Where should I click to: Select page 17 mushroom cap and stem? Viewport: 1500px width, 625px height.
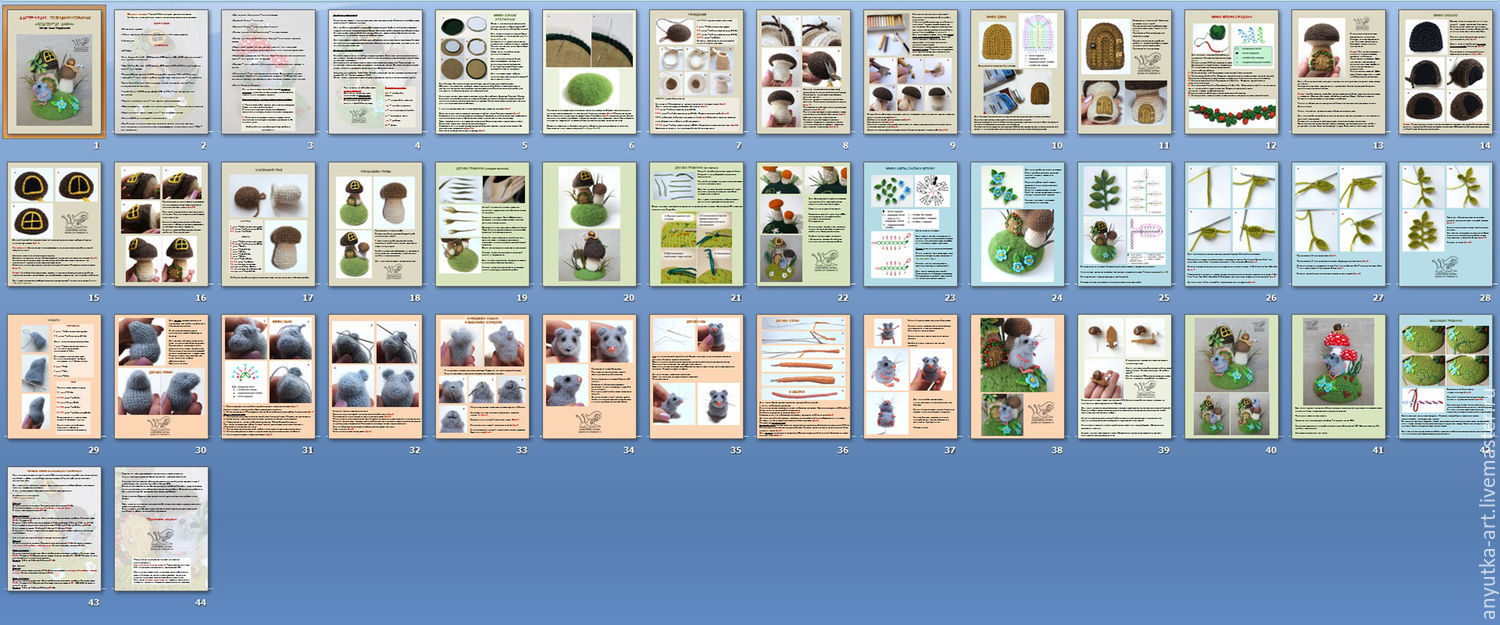tap(268, 225)
